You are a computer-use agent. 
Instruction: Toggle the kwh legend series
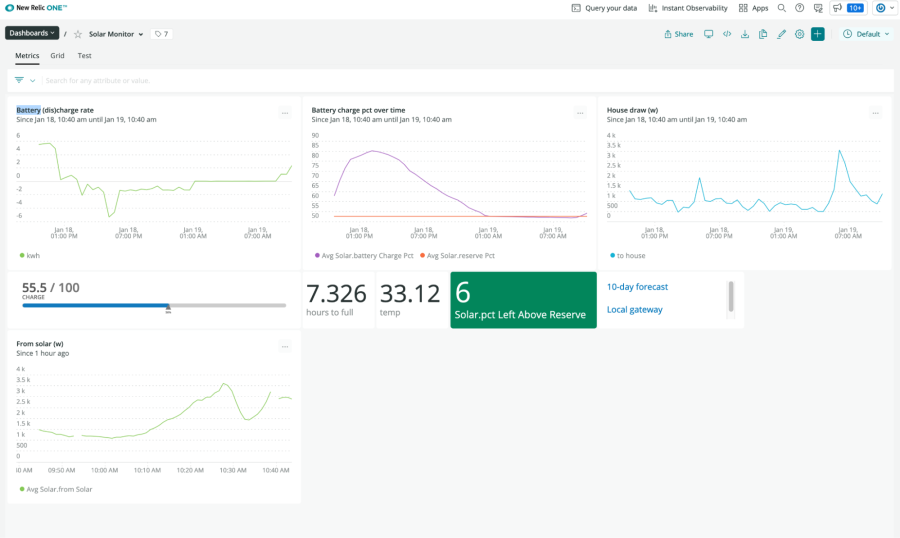pos(32,255)
